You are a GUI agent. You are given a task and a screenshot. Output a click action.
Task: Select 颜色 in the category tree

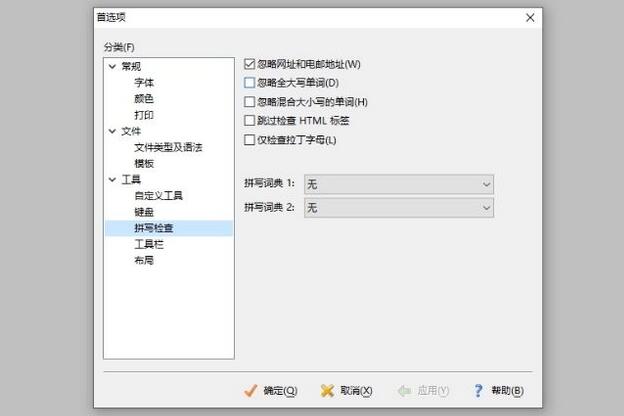(144, 98)
